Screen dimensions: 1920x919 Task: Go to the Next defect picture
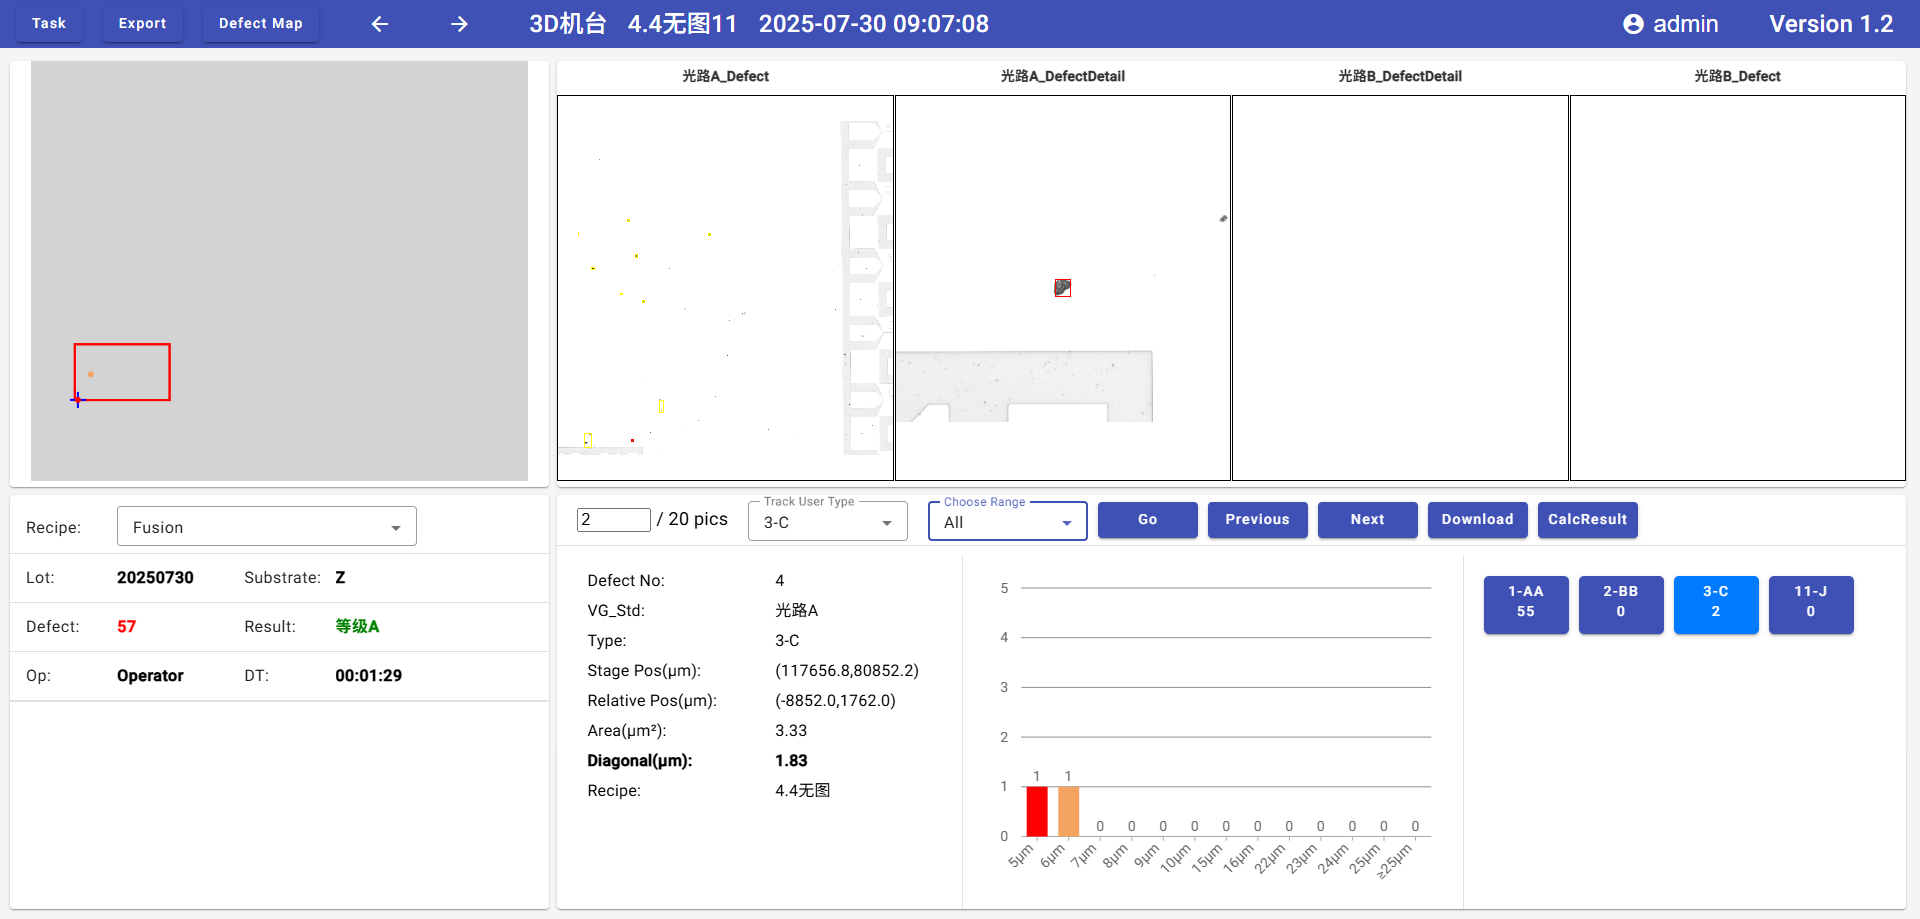pos(1367,519)
